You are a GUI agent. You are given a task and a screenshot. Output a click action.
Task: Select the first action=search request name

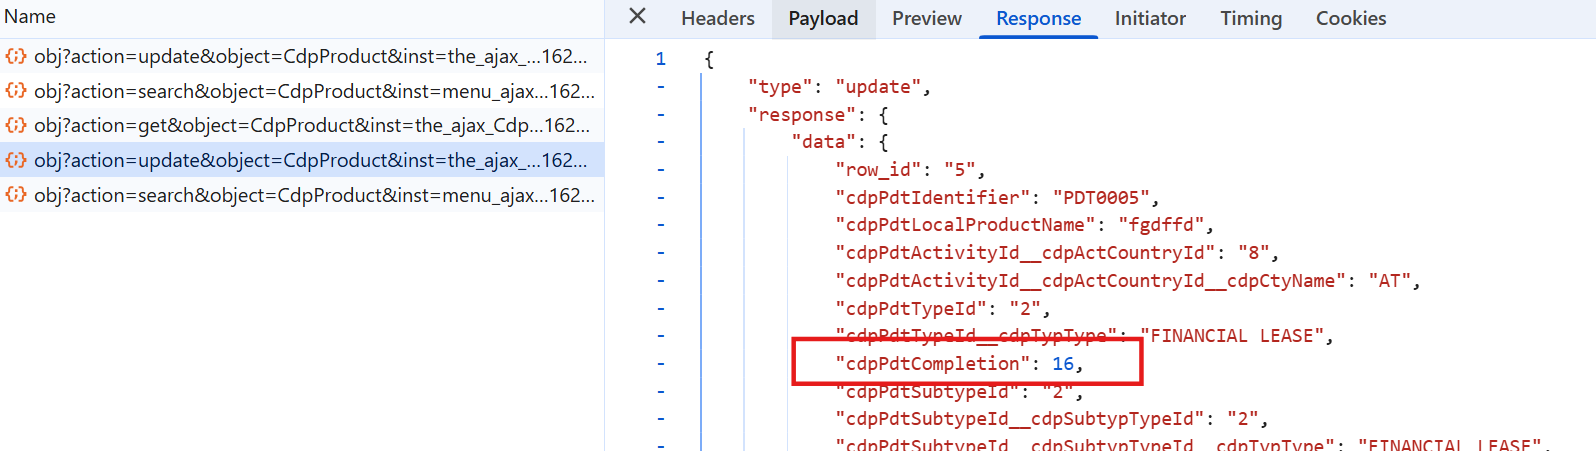[x=313, y=91]
